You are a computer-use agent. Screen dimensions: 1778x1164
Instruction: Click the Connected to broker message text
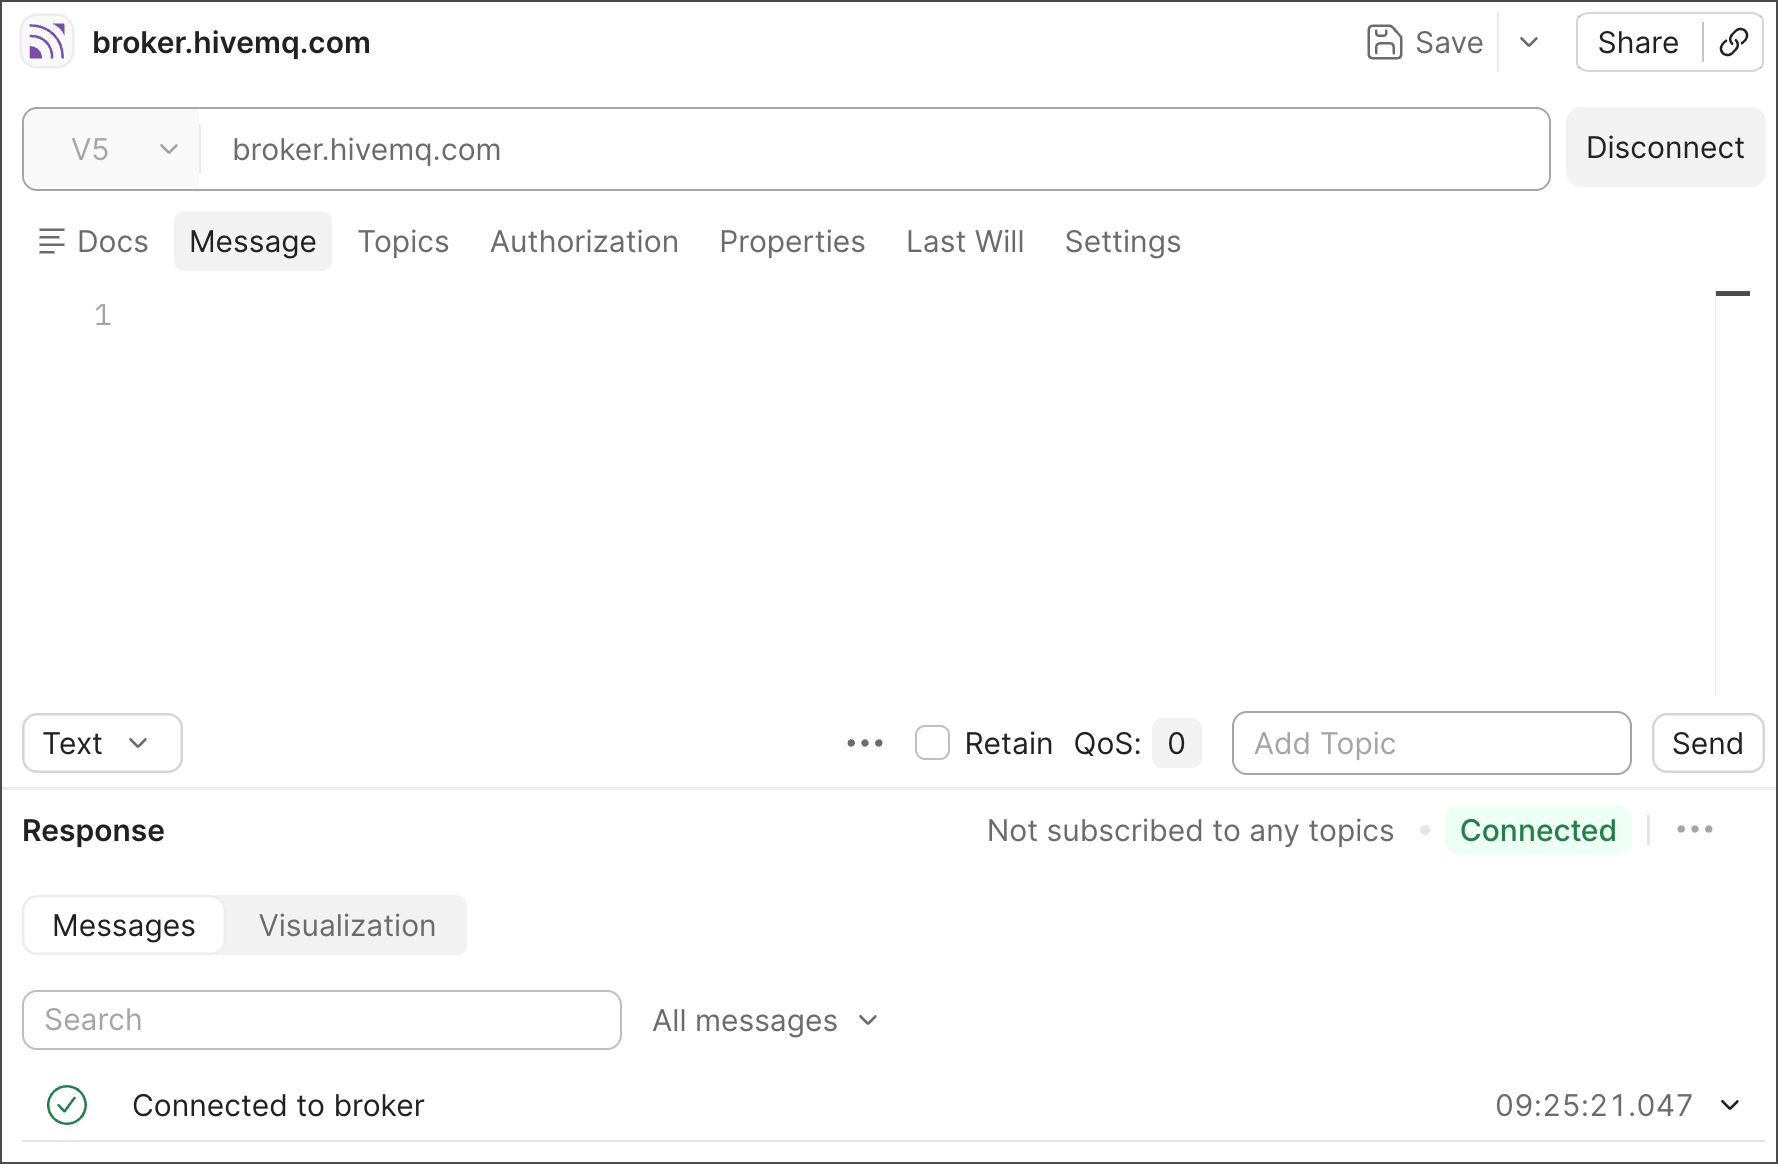click(x=278, y=1105)
